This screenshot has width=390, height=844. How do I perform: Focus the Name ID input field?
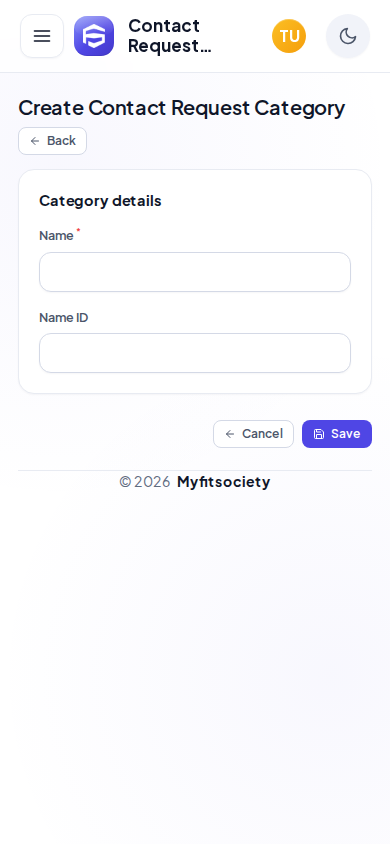point(195,353)
